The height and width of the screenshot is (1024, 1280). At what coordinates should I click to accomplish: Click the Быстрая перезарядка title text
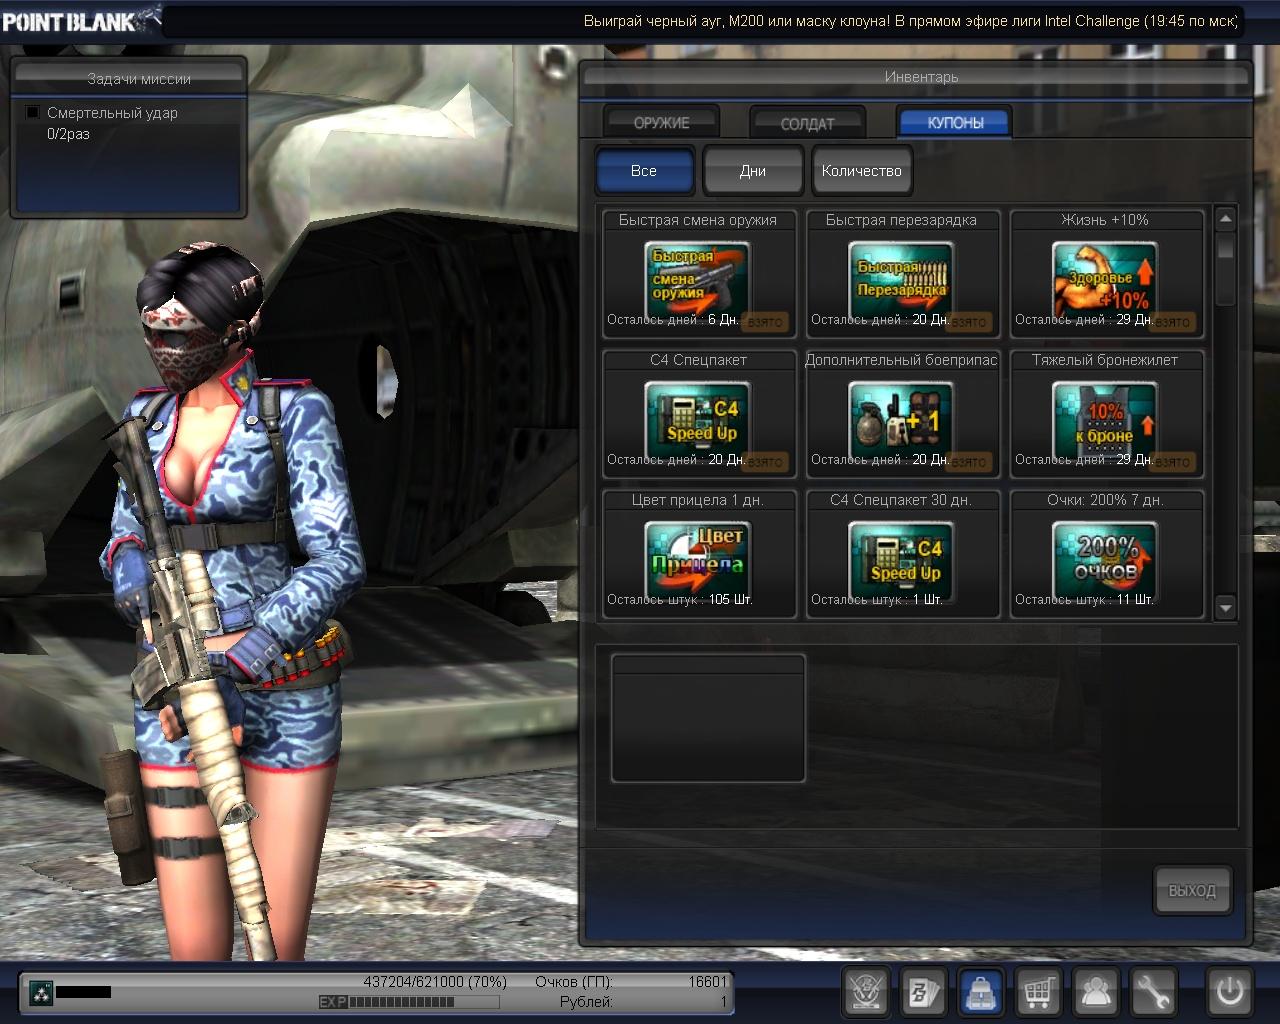click(x=901, y=220)
